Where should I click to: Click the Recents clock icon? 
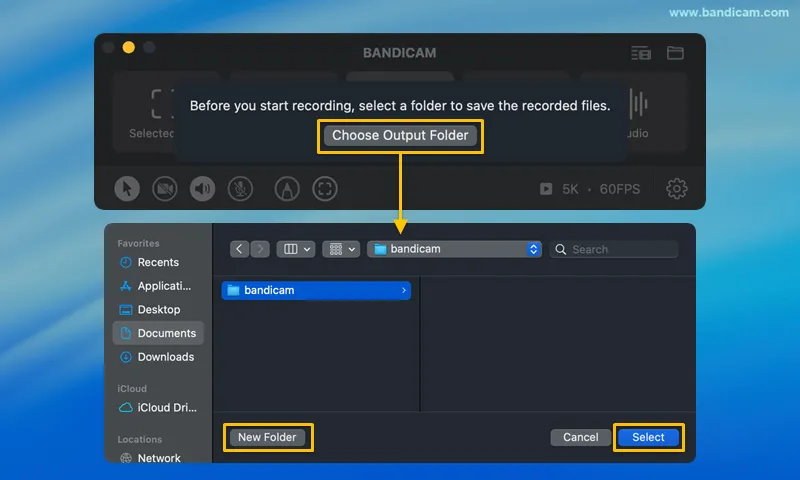126,262
